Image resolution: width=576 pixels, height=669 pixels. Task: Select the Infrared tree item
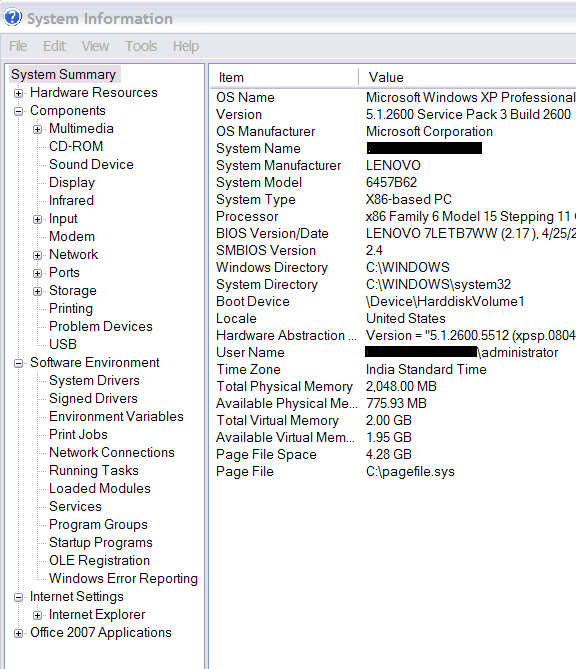(x=71, y=201)
